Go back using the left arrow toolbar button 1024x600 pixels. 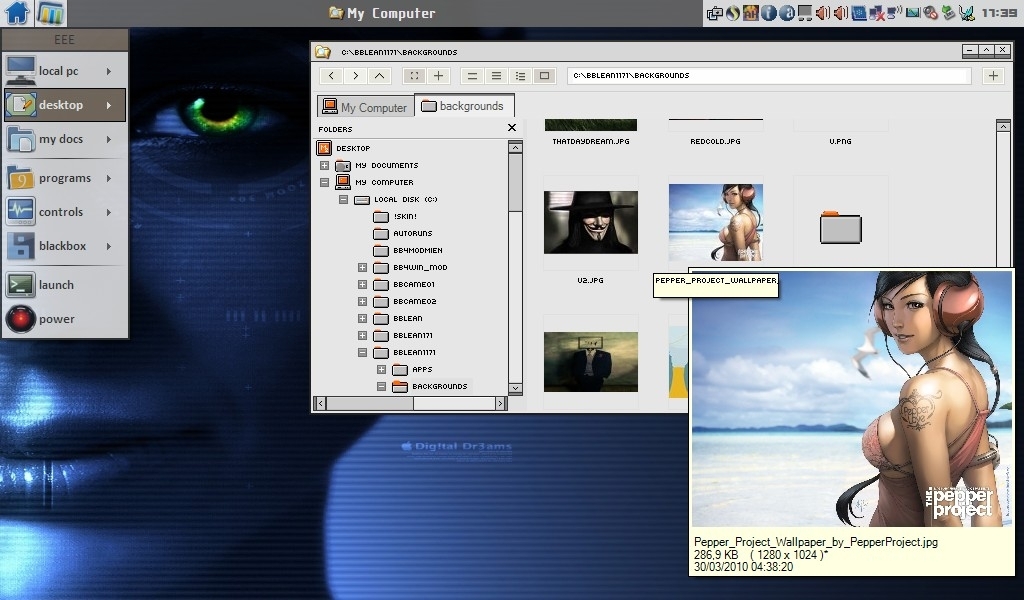tap(331, 76)
